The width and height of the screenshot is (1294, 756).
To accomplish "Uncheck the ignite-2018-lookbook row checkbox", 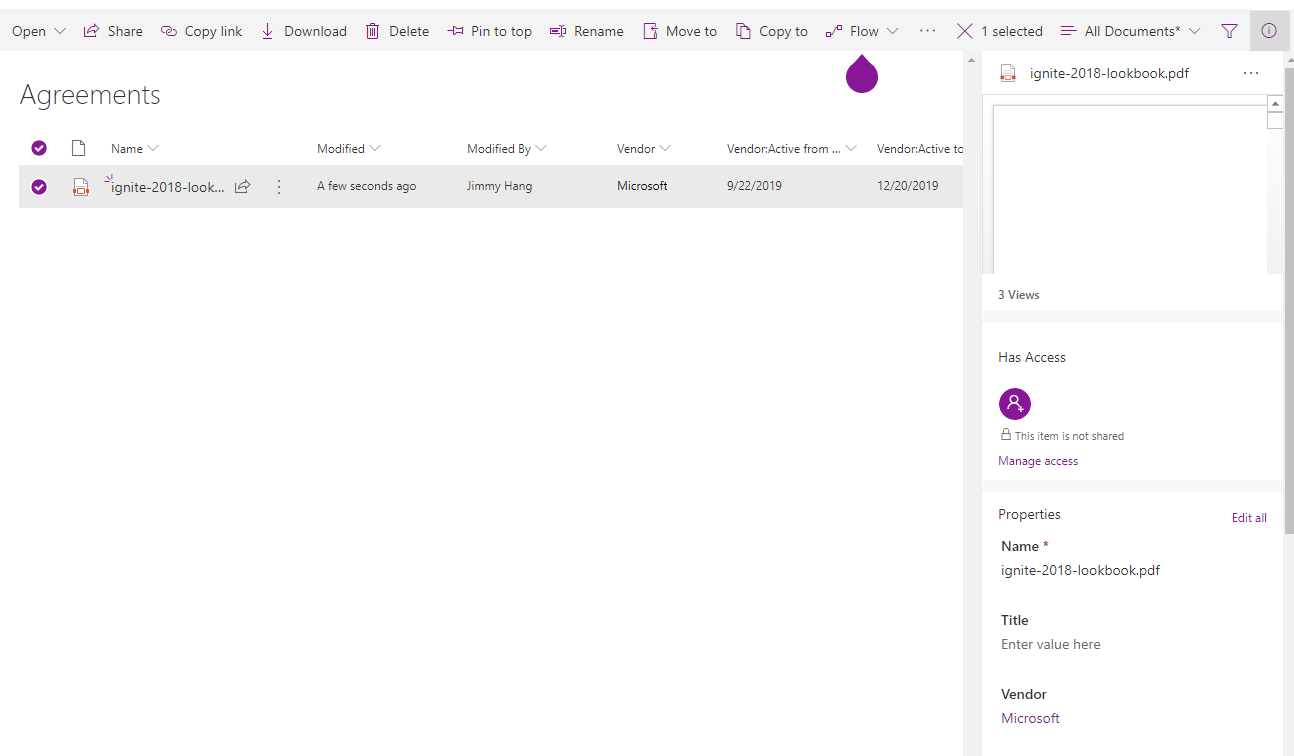I will point(39,187).
